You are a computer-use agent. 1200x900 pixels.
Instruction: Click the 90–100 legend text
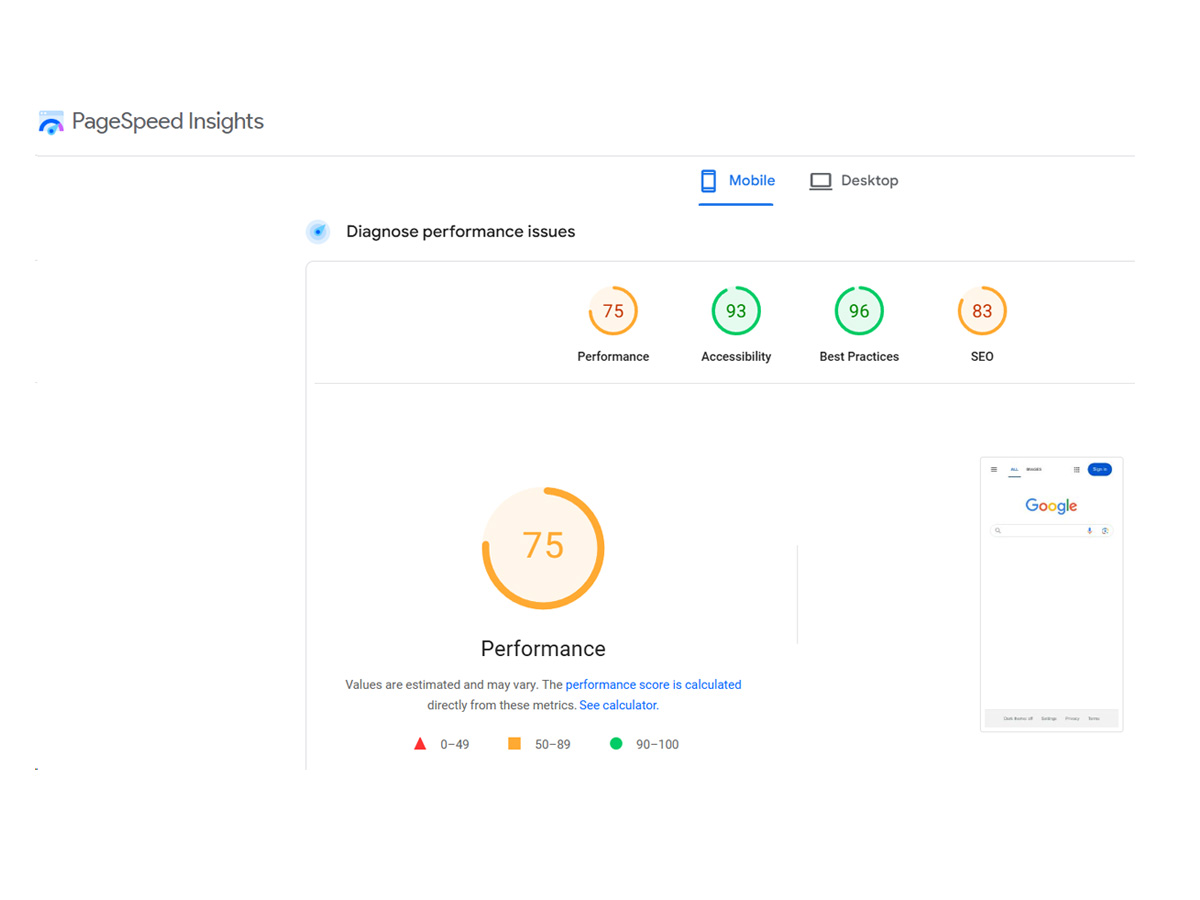[657, 745]
